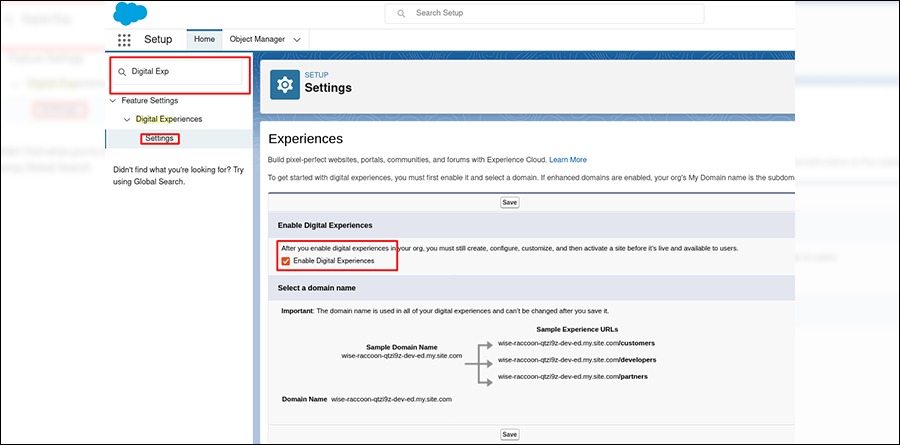Open the Learn More link
This screenshot has width=900, height=445.
[x=568, y=160]
